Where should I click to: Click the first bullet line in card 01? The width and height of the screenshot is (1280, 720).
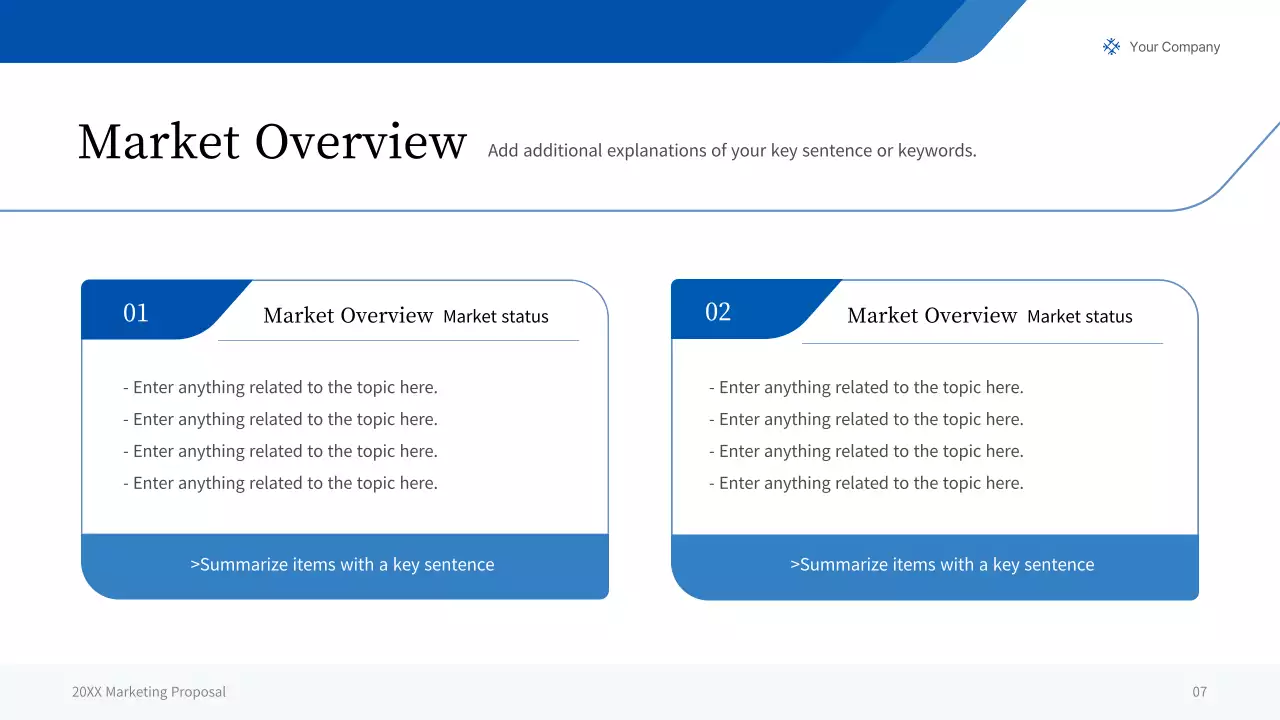coord(280,387)
